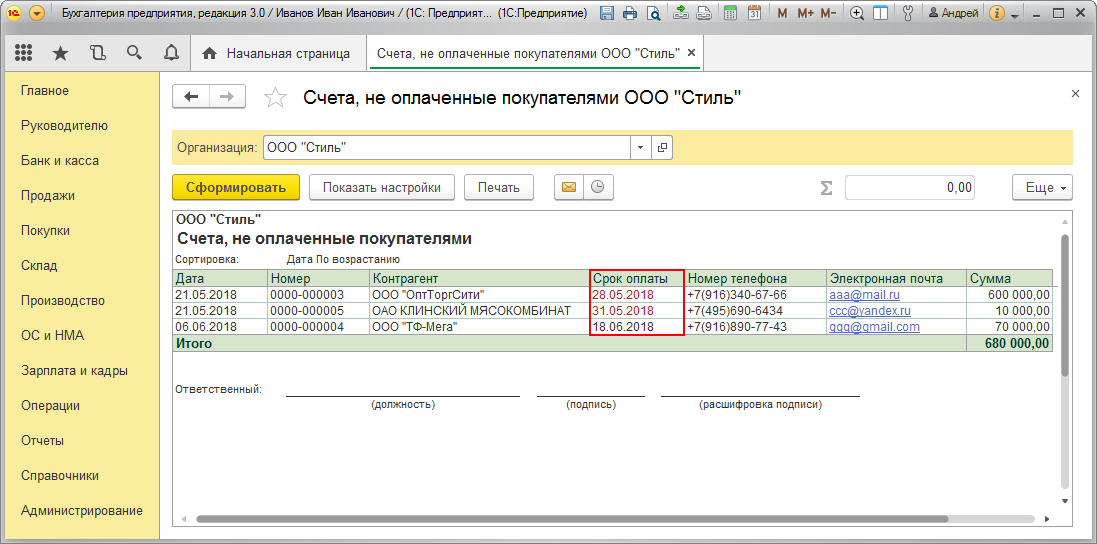The height and width of the screenshot is (544, 1097).
Task: Open print preview from the title toolbar
Action: (x=653, y=14)
